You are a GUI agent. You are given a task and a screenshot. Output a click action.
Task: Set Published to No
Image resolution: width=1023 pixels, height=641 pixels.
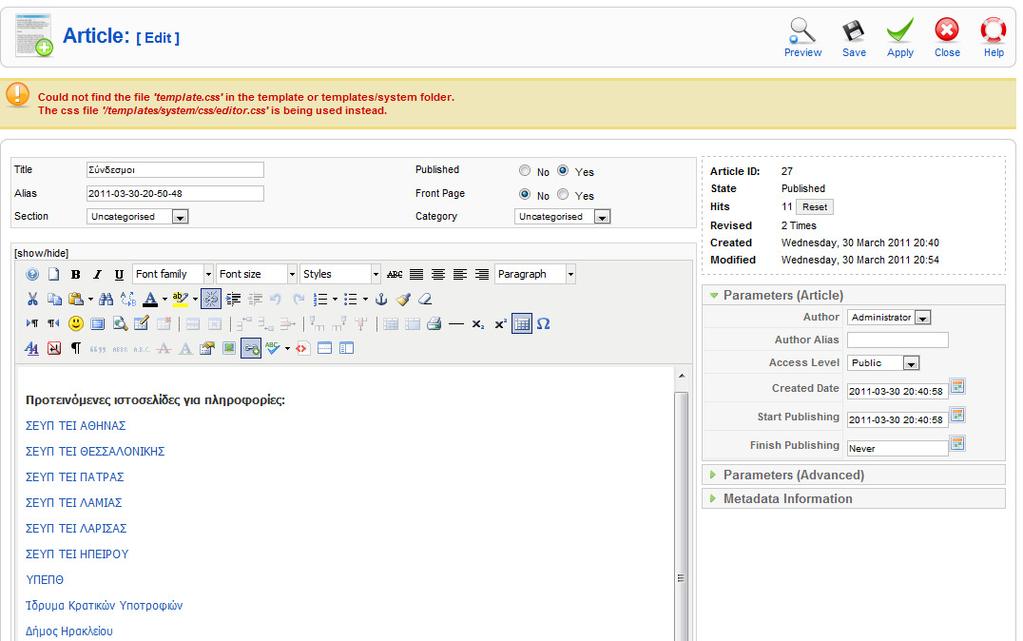coord(525,170)
